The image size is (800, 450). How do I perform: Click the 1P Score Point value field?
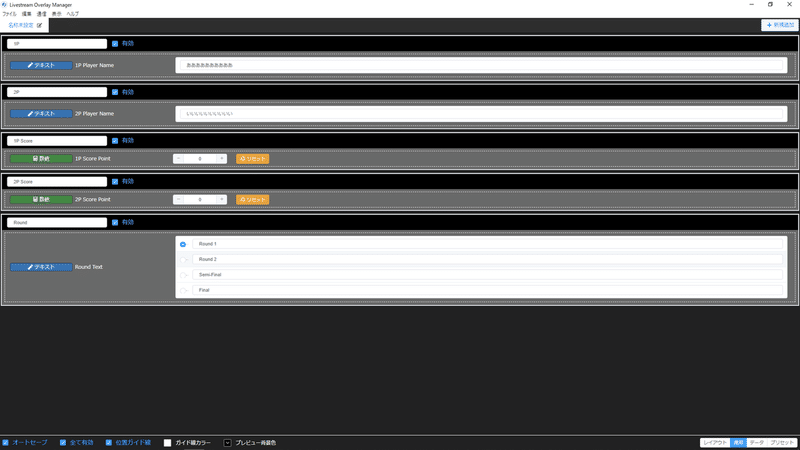click(200, 159)
